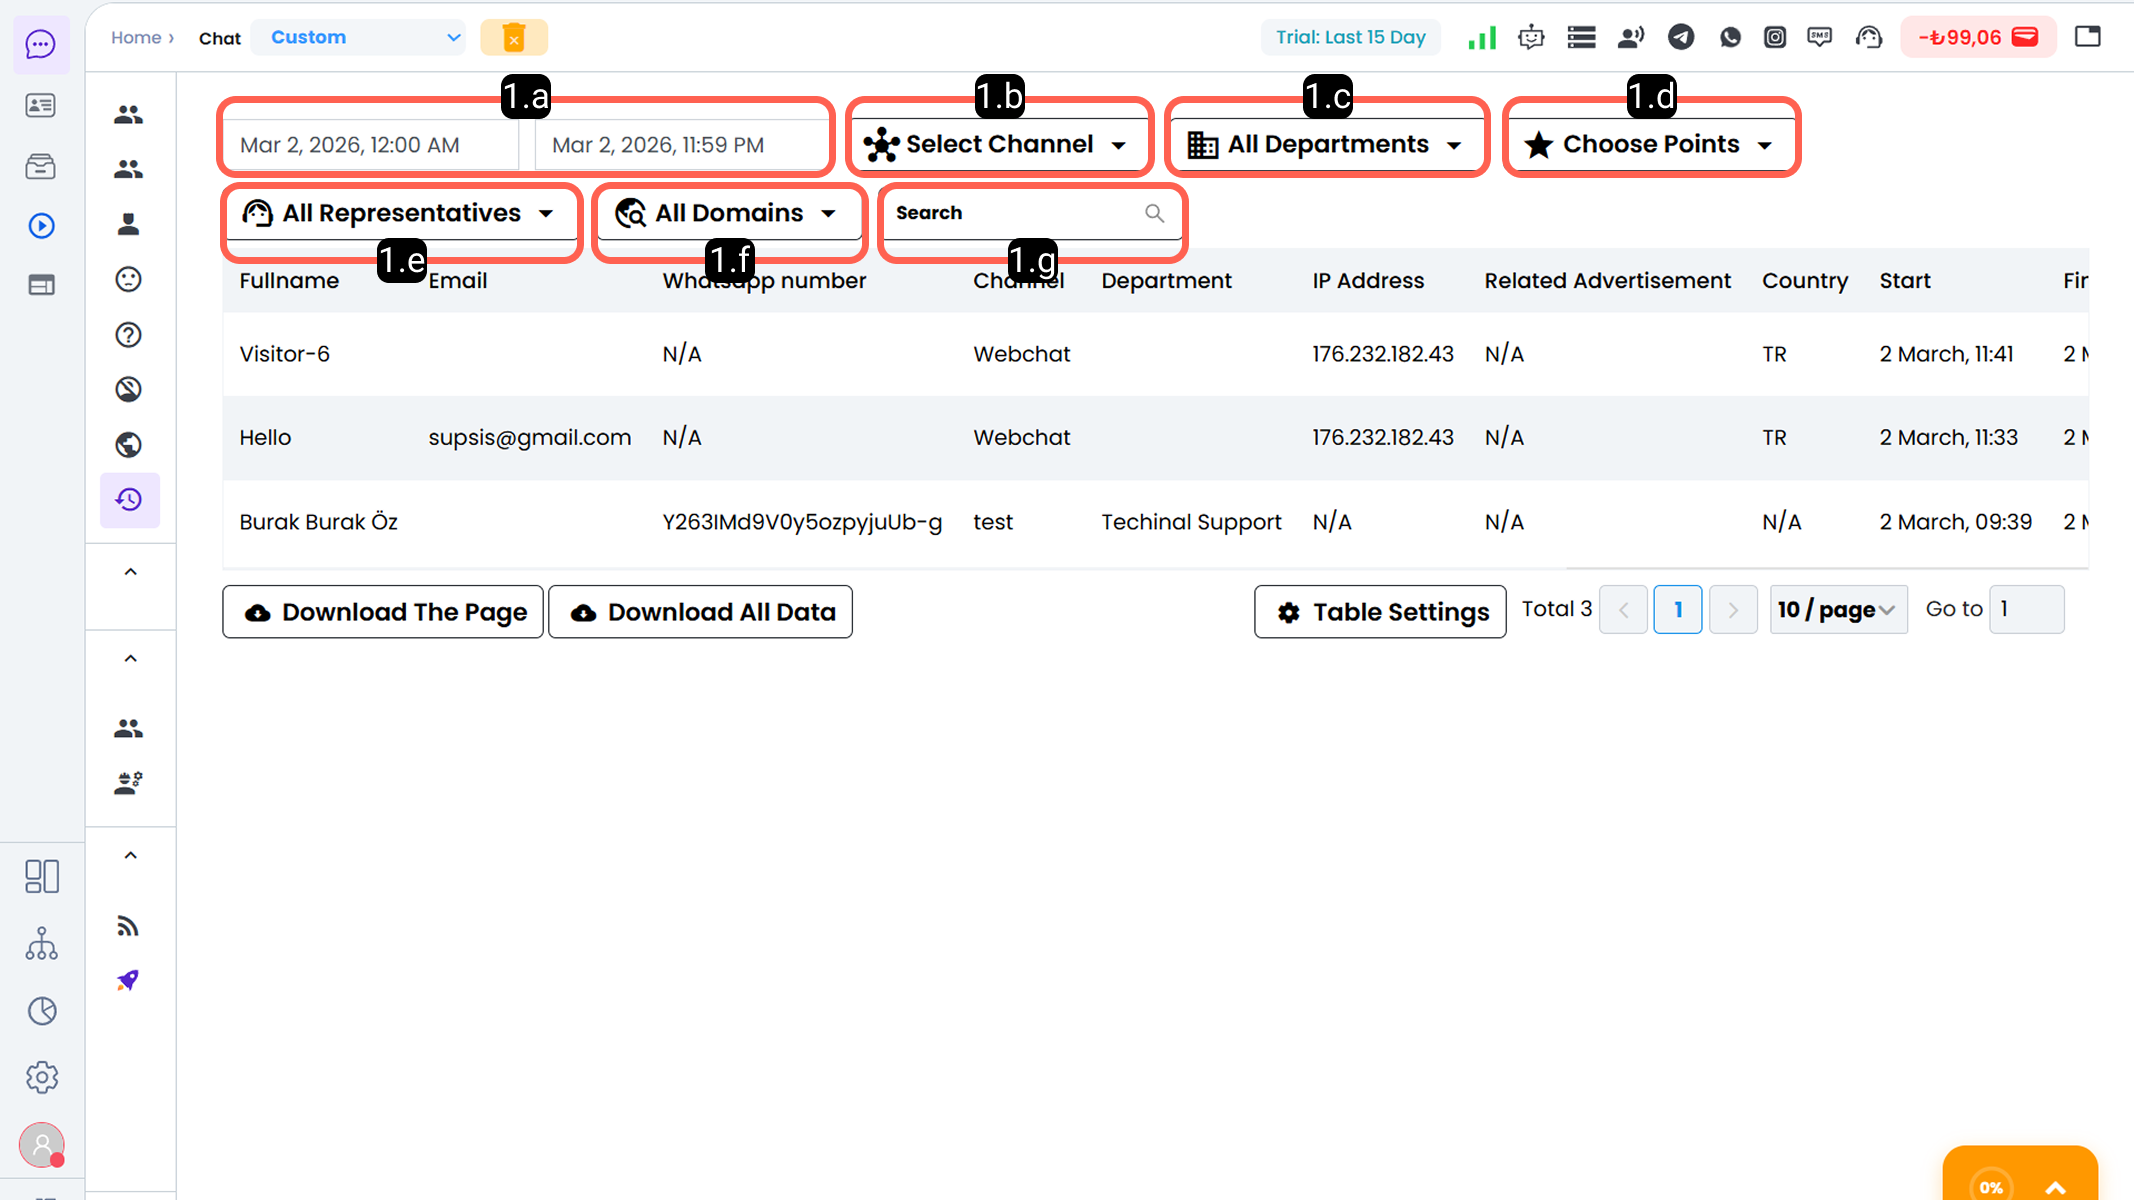Open the Choose Points dropdown
The image size is (2134, 1200).
(x=1650, y=144)
